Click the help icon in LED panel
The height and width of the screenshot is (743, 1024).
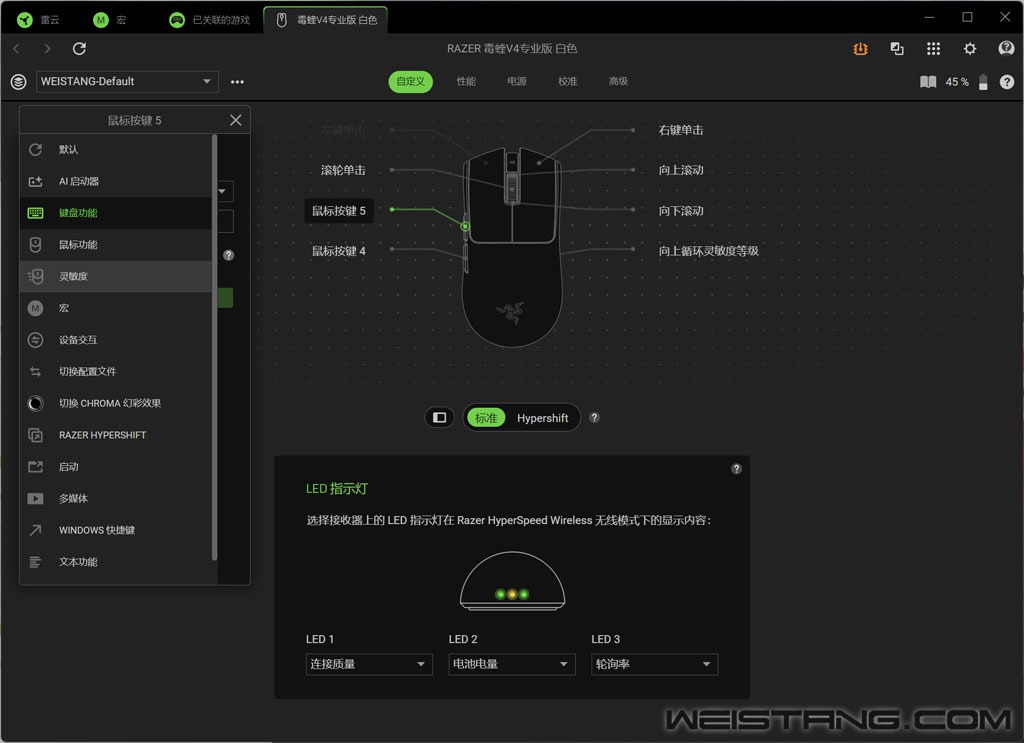(736, 469)
